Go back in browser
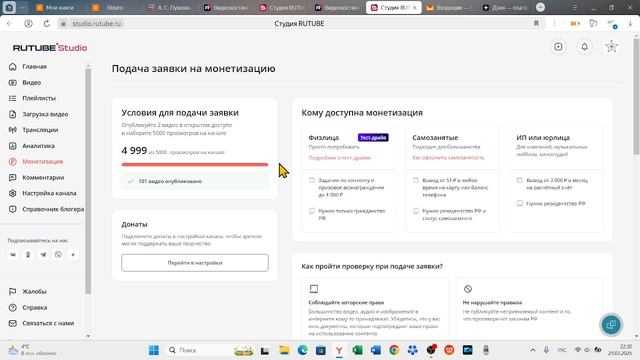This screenshot has width=640, height=360. (x=9, y=24)
